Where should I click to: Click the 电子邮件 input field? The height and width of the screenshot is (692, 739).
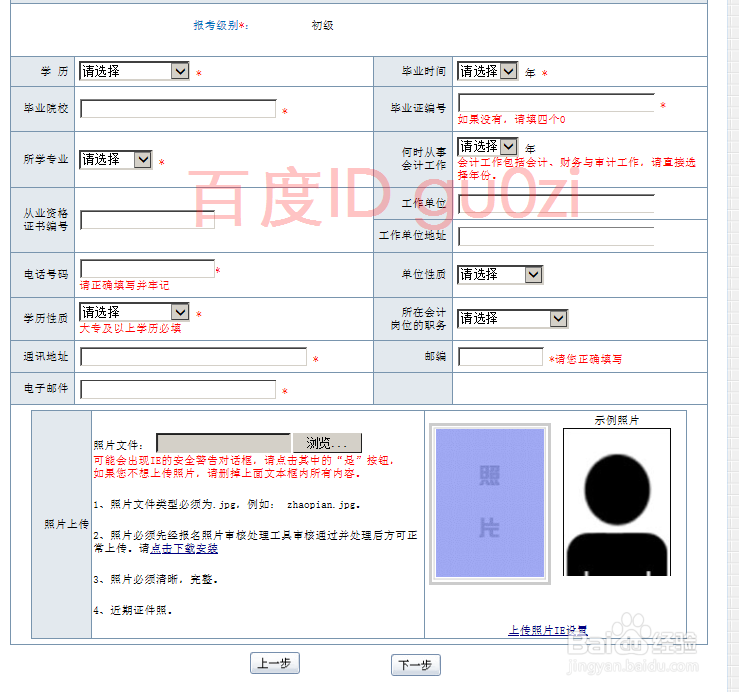coord(178,389)
